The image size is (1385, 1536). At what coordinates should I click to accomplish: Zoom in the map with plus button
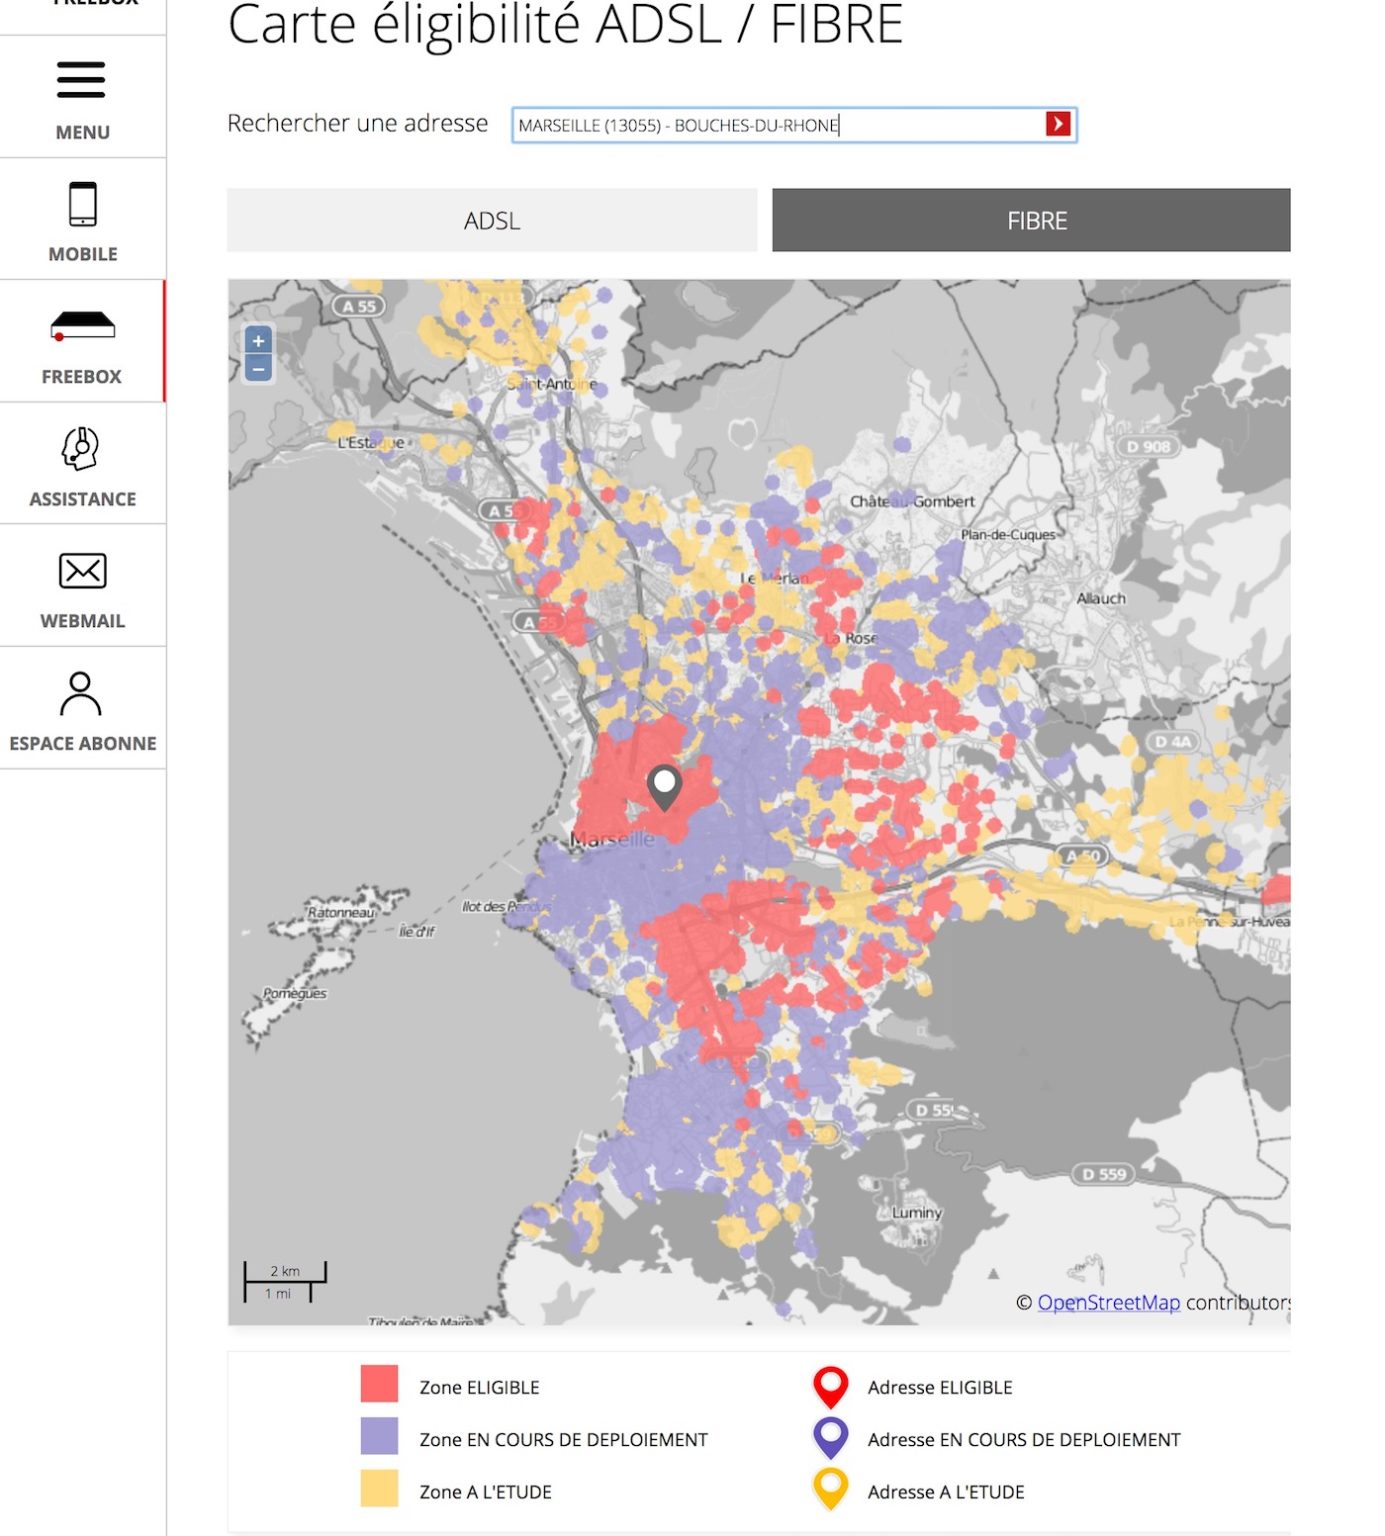(258, 341)
